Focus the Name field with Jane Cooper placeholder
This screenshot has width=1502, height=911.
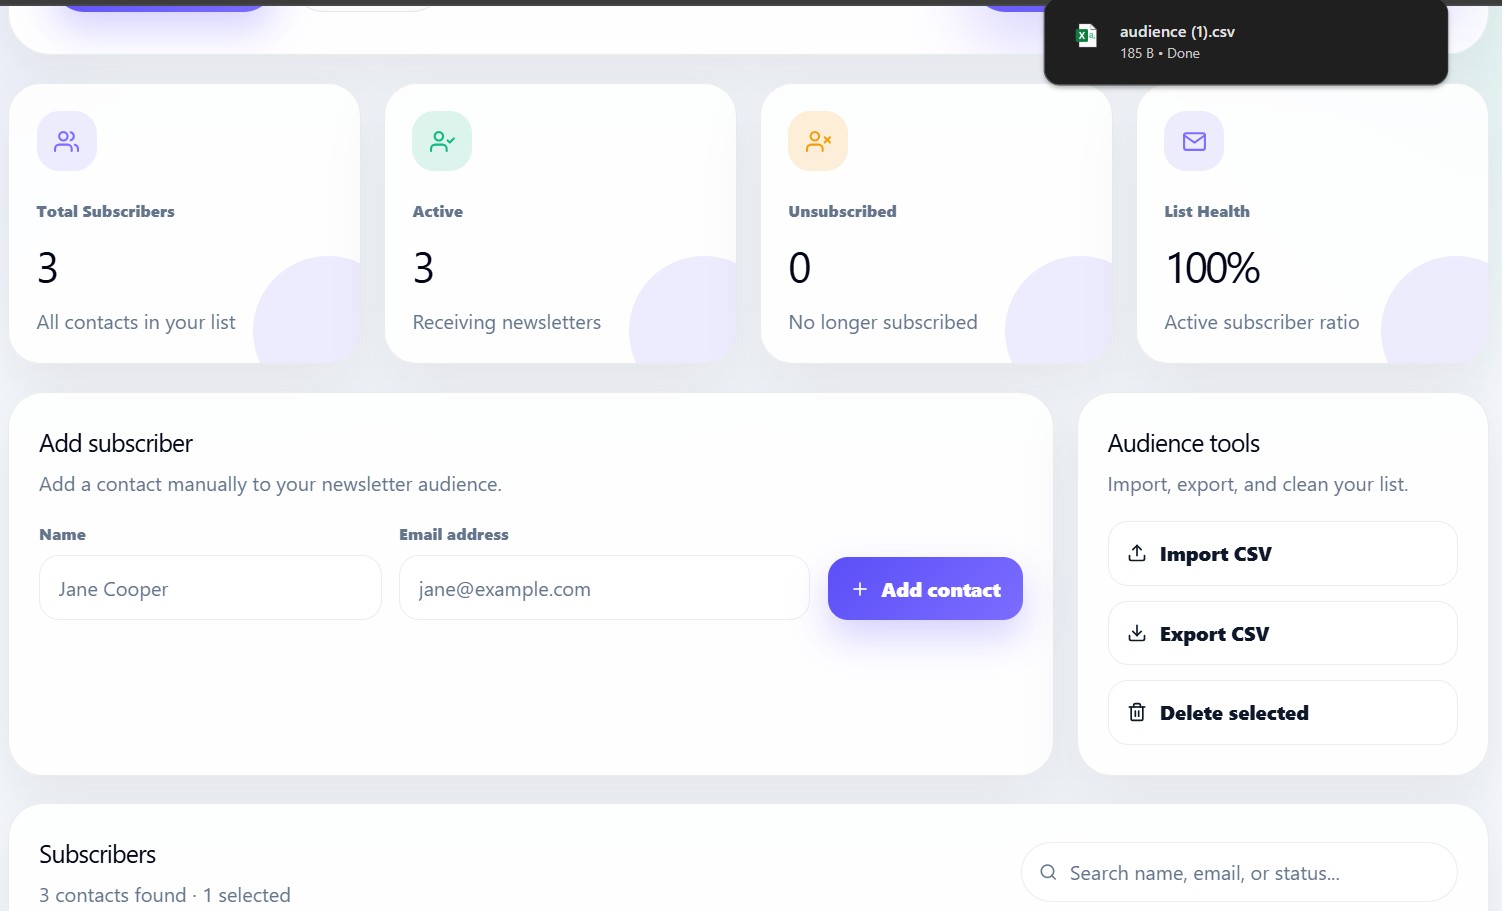[210, 588]
